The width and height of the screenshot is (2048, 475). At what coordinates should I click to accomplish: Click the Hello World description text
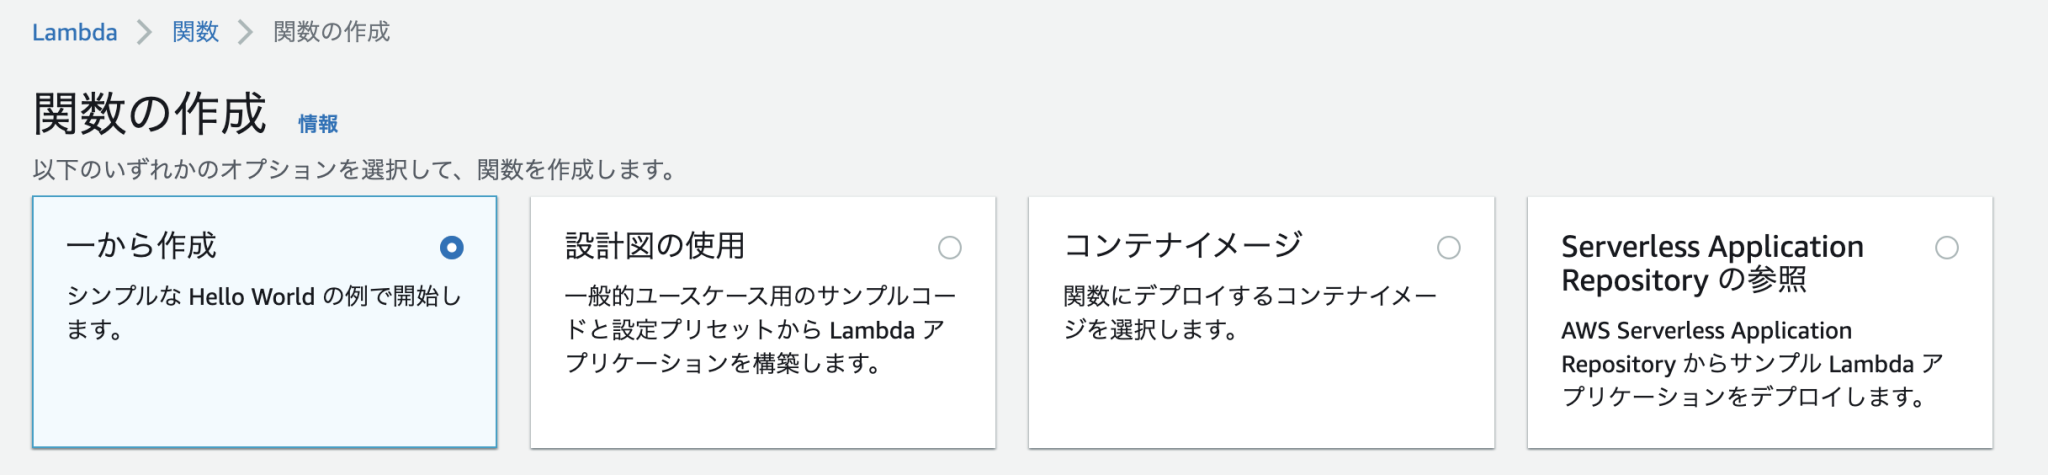pyautogui.click(x=263, y=312)
